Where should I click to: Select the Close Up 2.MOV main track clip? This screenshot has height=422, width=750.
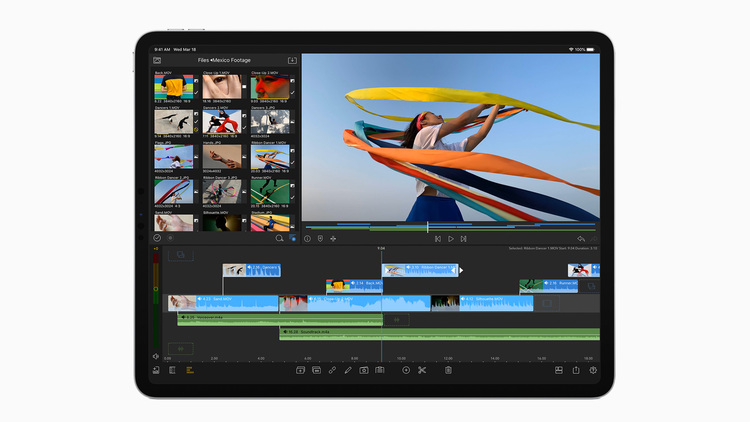[x=354, y=303]
